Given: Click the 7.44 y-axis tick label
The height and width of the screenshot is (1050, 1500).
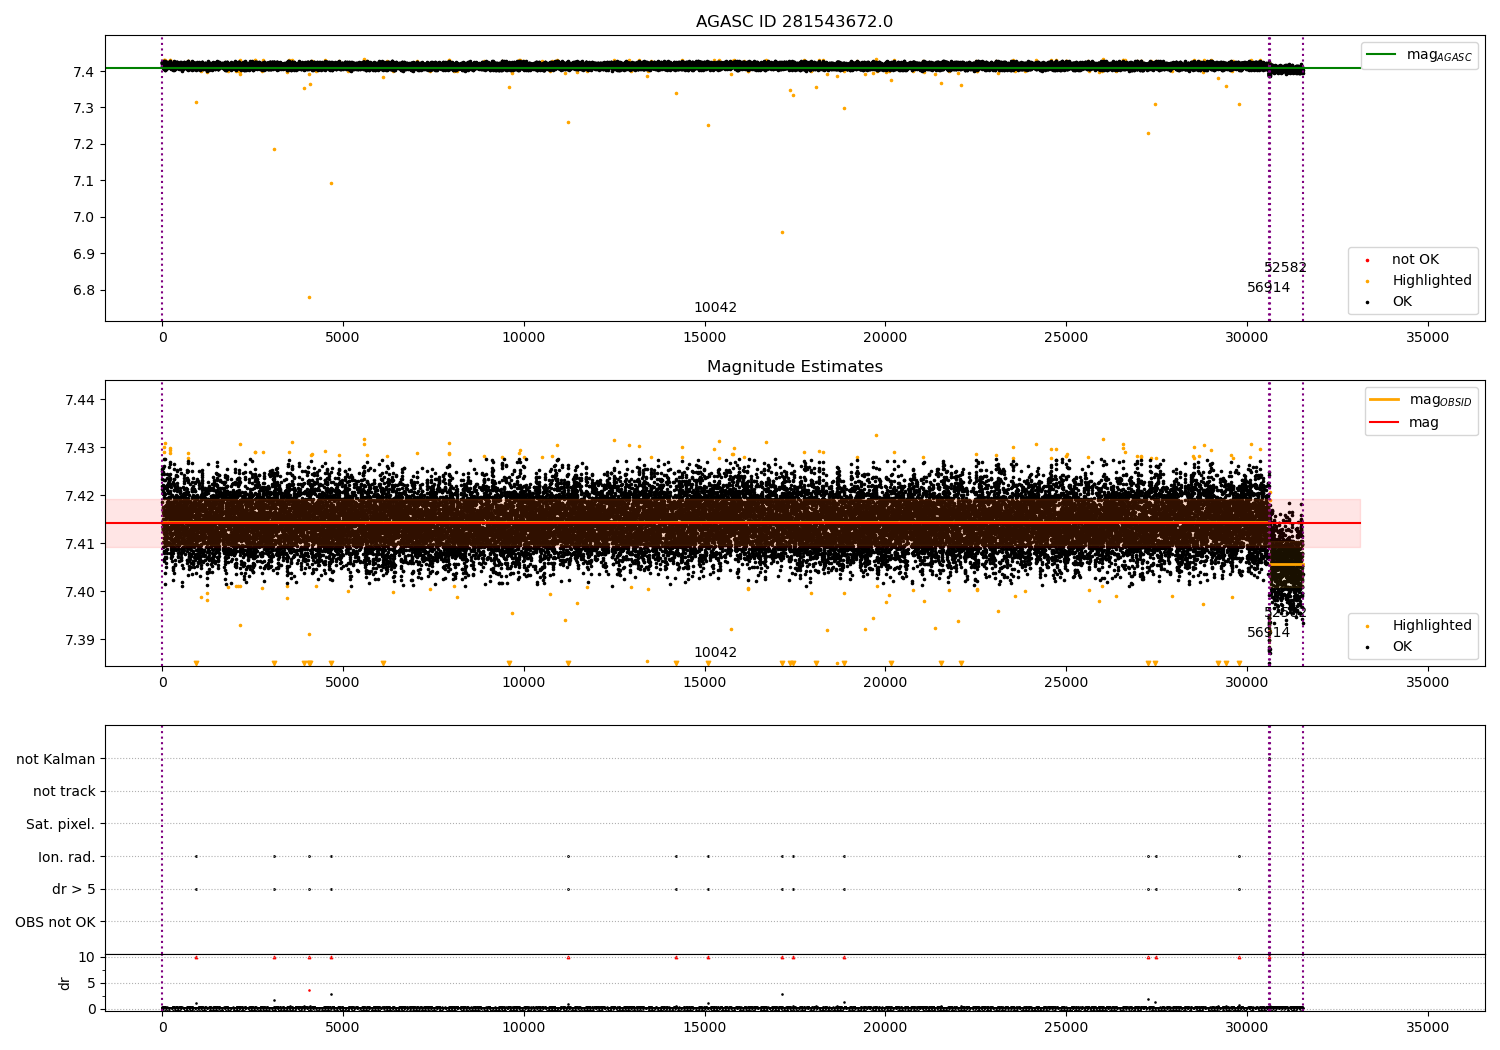Looking at the screenshot, I should click(80, 400).
